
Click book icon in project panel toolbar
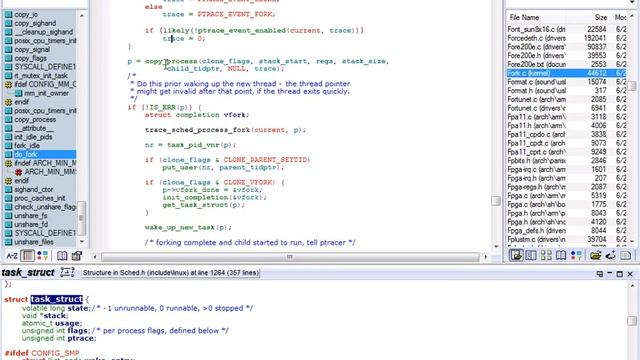(x=561, y=256)
